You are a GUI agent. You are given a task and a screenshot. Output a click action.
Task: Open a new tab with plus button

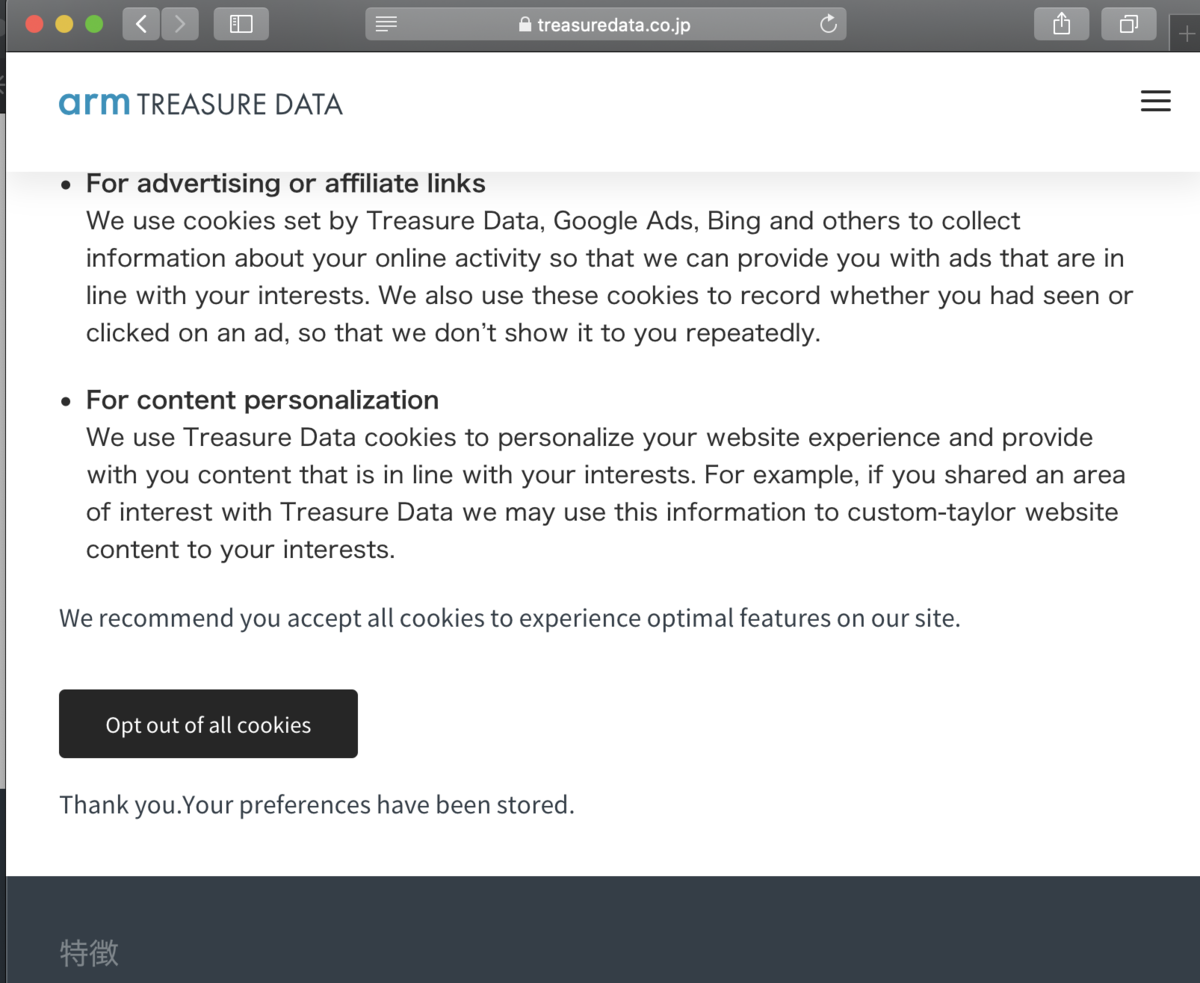[1187, 35]
